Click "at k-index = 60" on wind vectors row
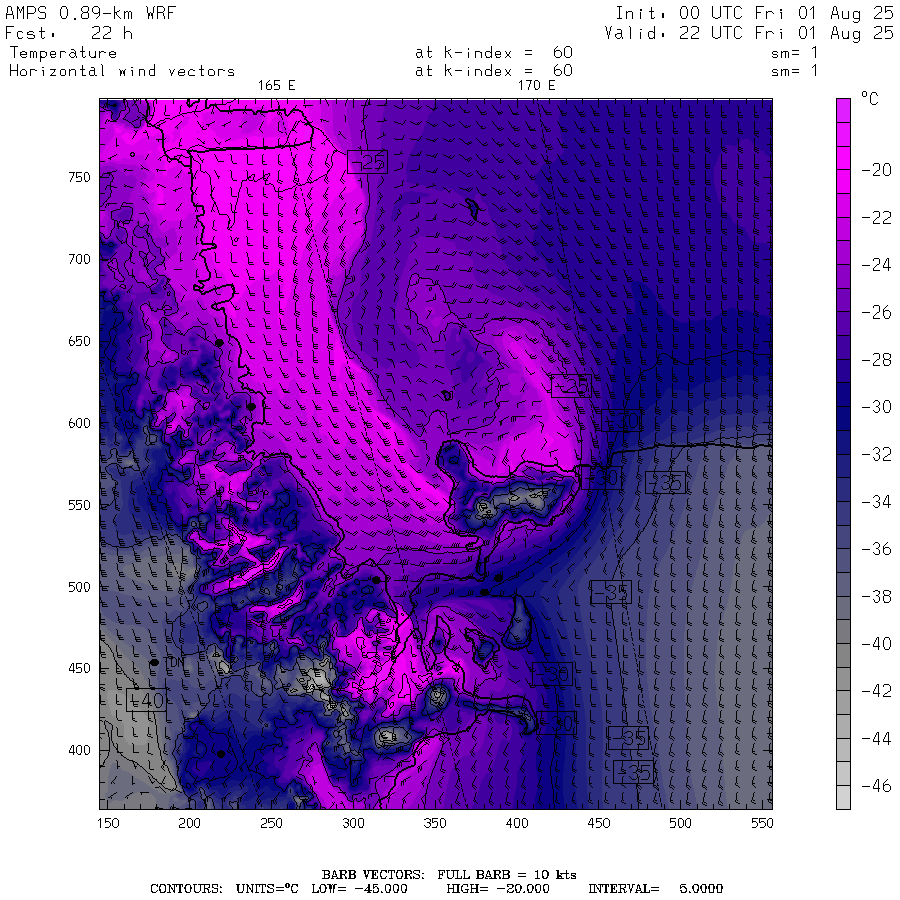Screen dimensions: 900x900 494,71
